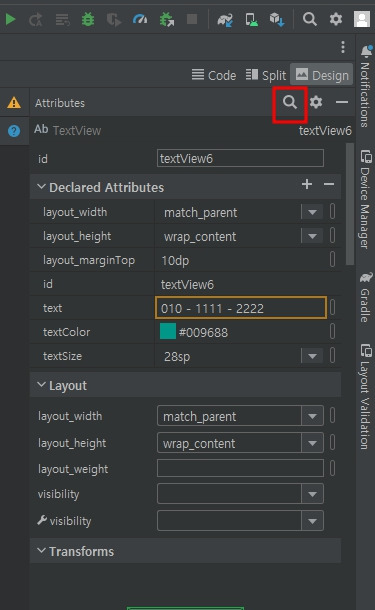Add a declared attribute with plus icon
375x610 pixels.
coord(307,184)
